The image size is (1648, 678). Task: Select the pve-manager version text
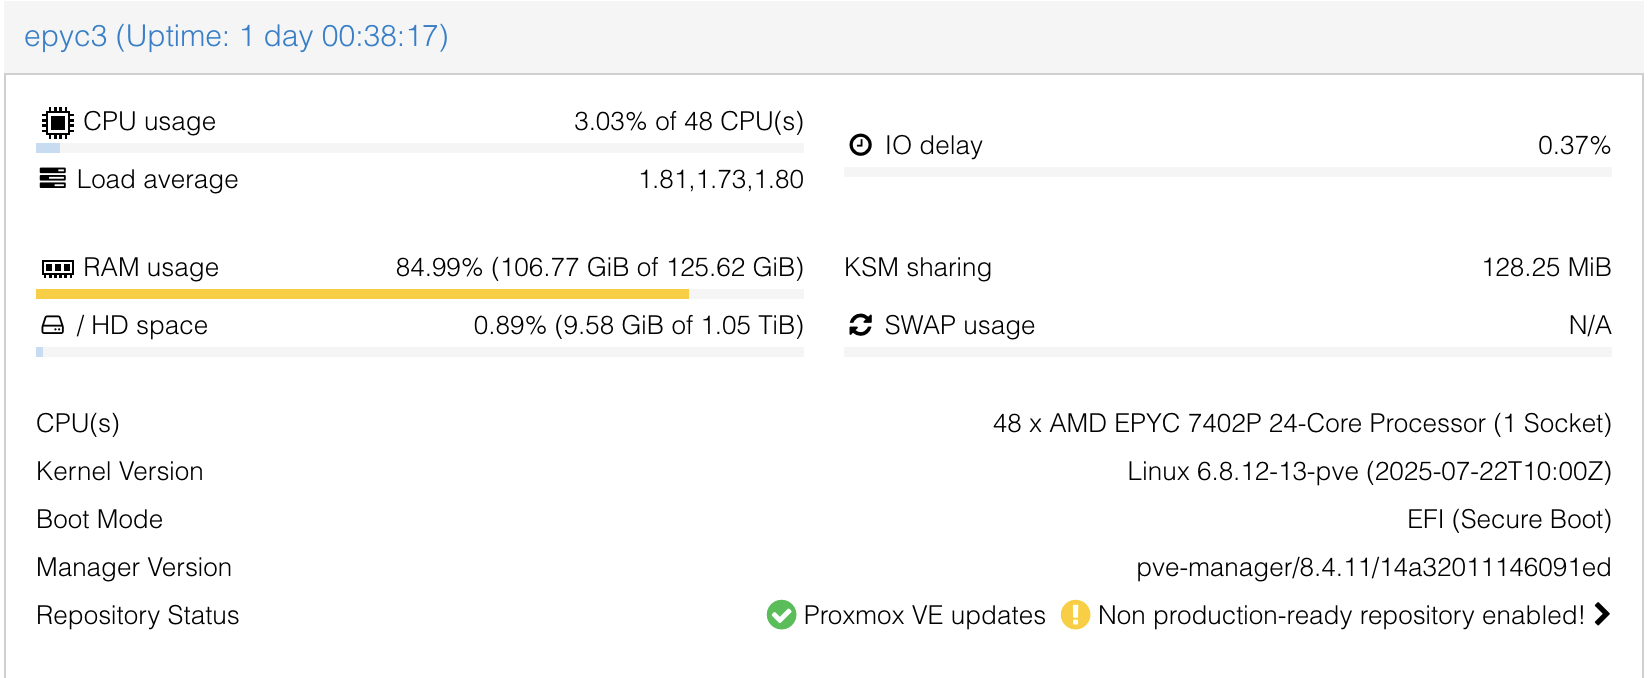(1373, 567)
